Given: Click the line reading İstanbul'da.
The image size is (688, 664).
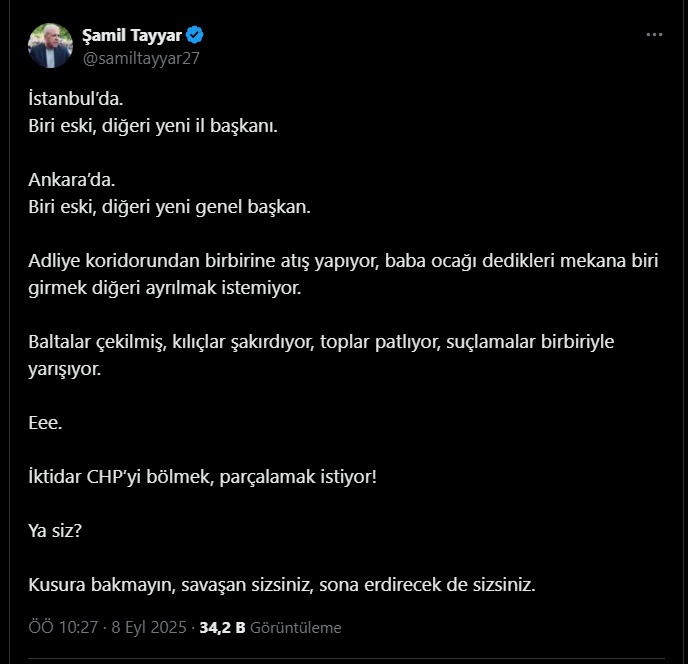Looking at the screenshot, I should point(75,98).
